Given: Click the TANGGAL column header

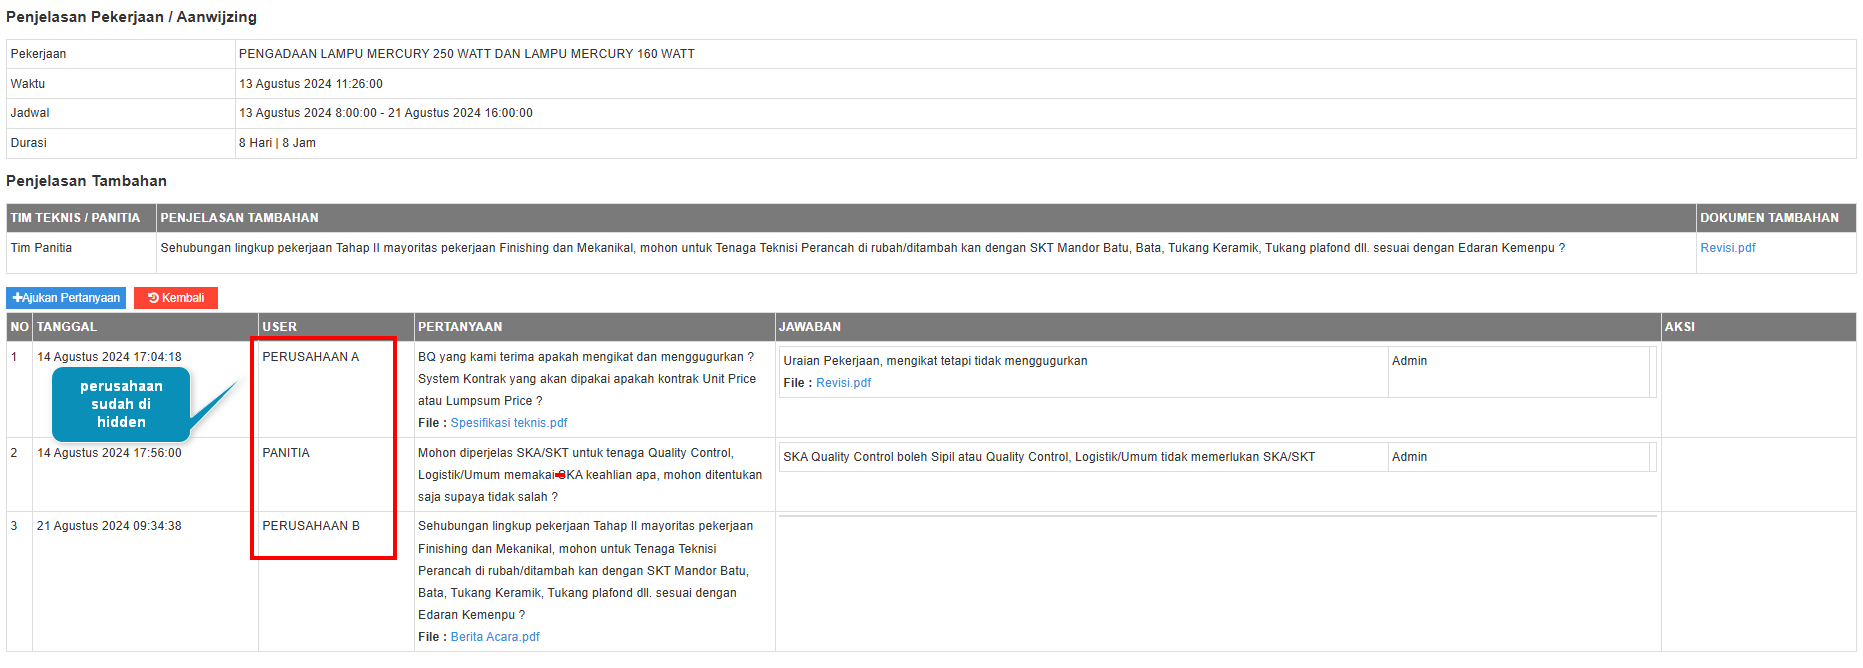Looking at the screenshot, I should click(67, 327).
